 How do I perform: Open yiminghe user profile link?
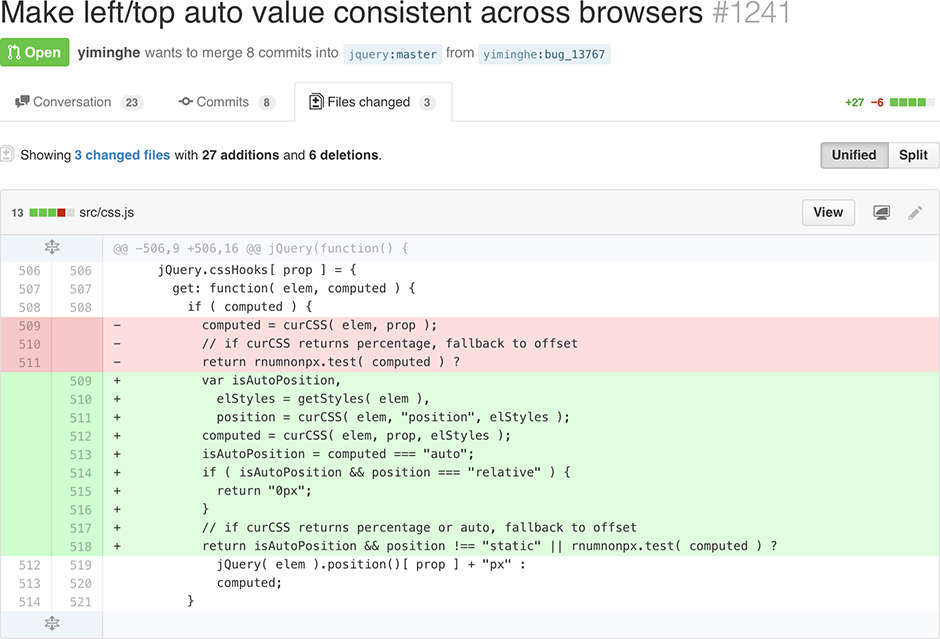tap(109, 53)
